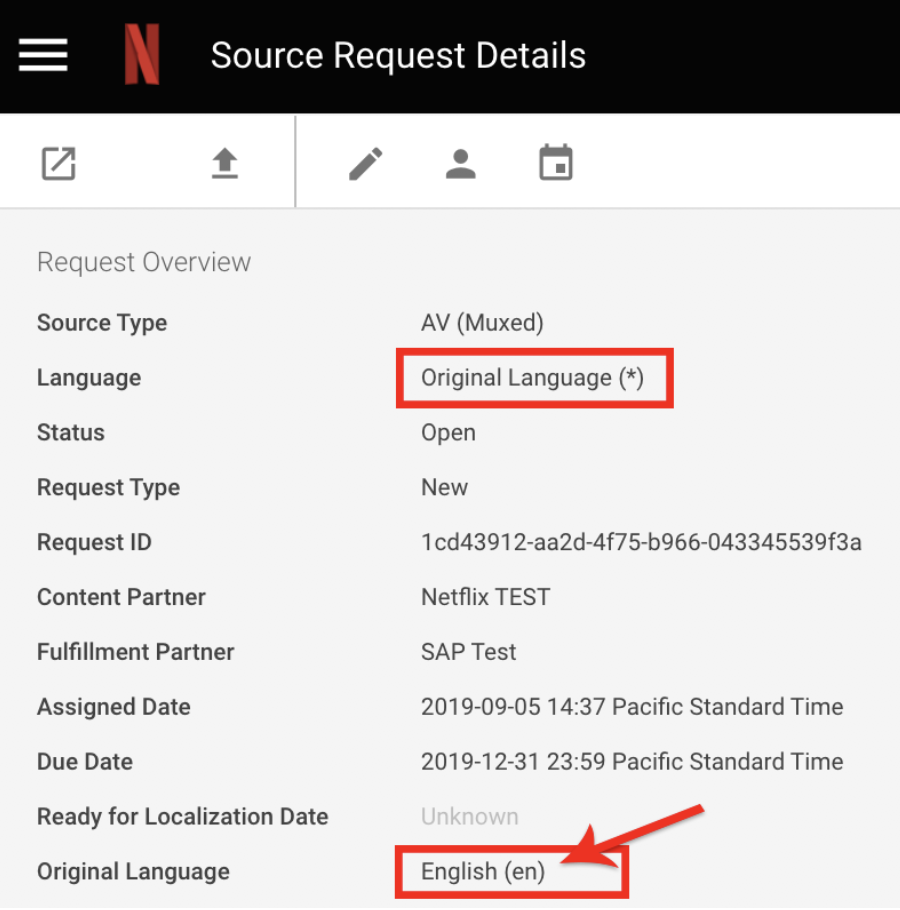Image resolution: width=900 pixels, height=910 pixels.
Task: Click the Netflix logo
Action: pyautogui.click(x=142, y=55)
